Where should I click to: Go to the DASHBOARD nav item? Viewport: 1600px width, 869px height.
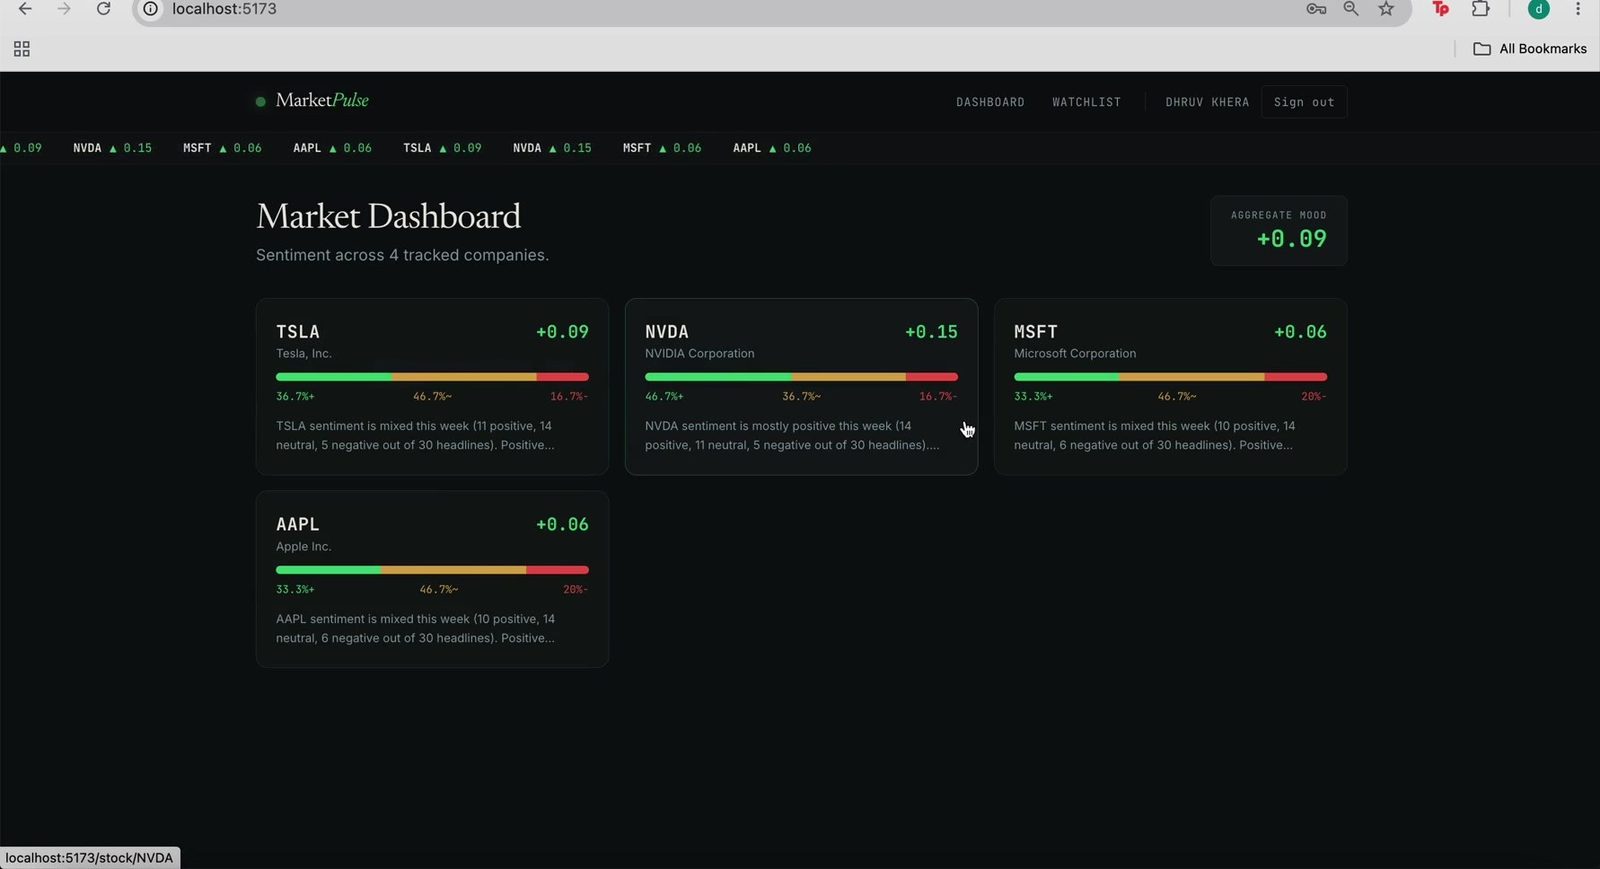[x=990, y=102]
